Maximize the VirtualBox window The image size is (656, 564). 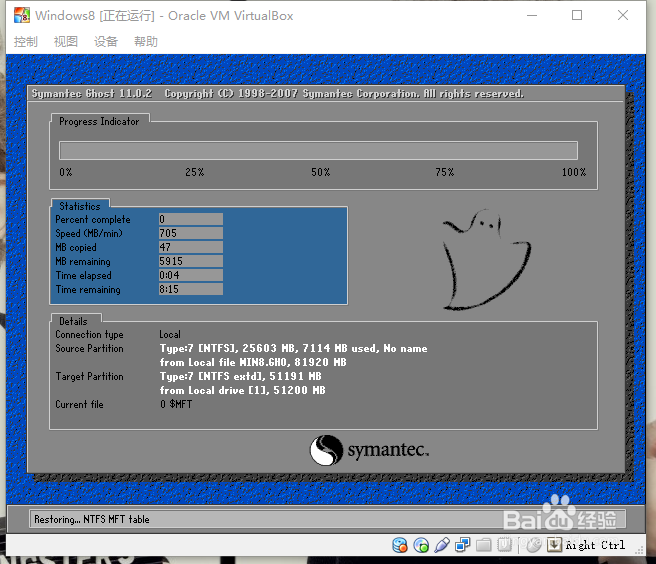coord(577,15)
